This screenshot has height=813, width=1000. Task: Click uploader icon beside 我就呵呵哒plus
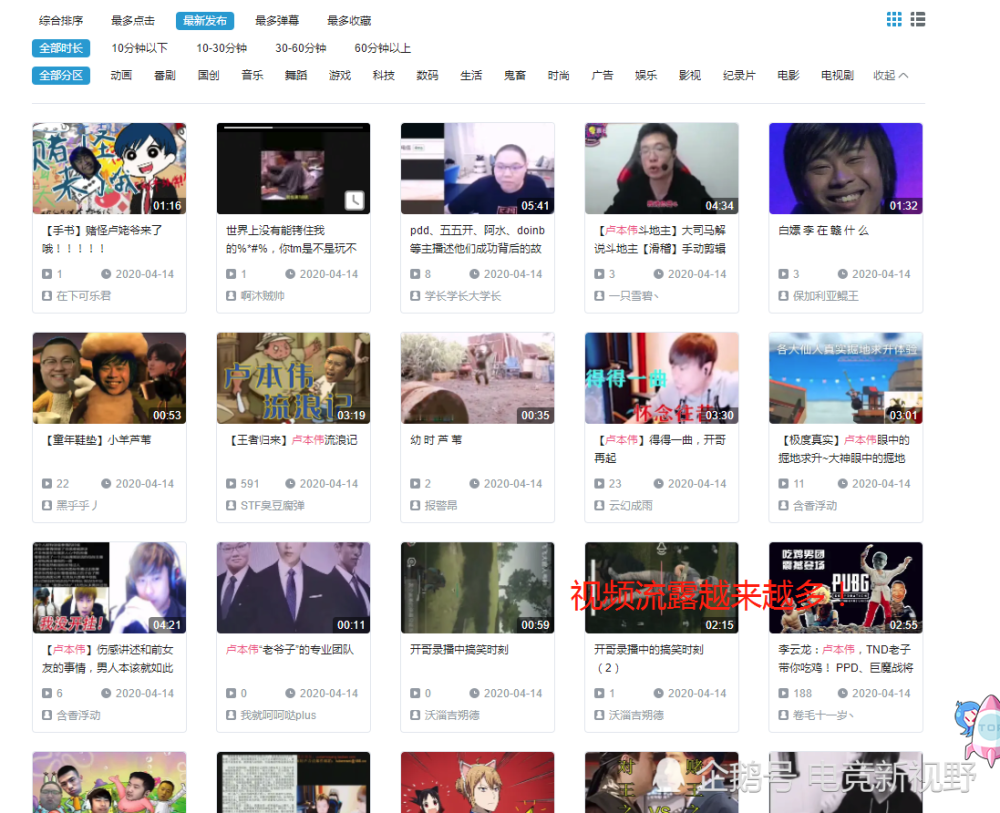point(231,715)
